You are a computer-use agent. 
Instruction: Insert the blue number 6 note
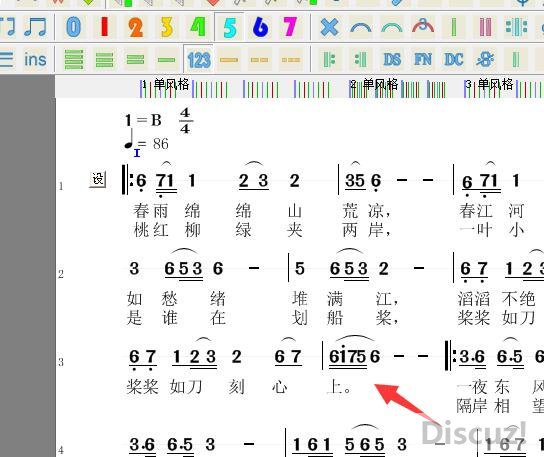[260, 27]
